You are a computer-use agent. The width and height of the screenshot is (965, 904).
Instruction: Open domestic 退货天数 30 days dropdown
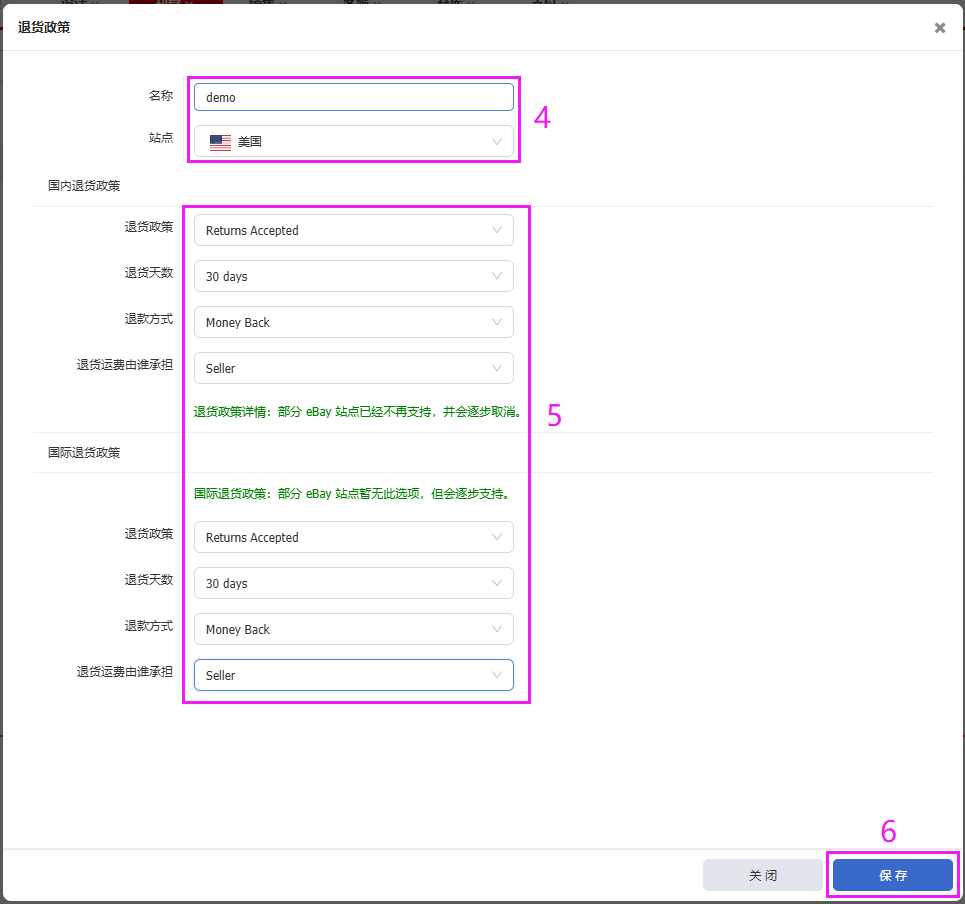[x=354, y=276]
